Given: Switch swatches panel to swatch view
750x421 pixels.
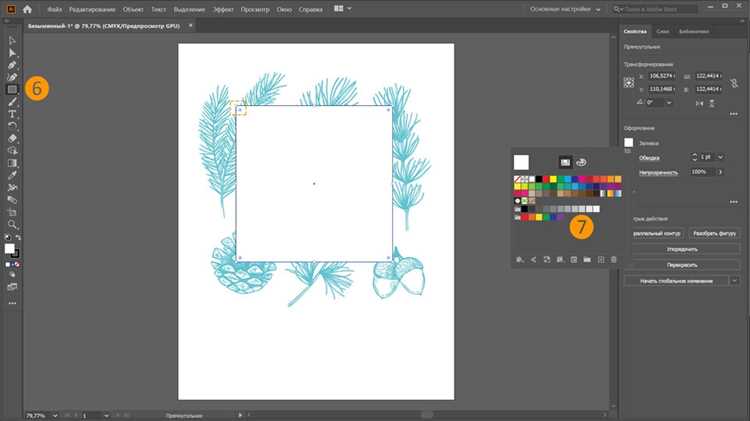Looking at the screenshot, I should pyautogui.click(x=565, y=162).
